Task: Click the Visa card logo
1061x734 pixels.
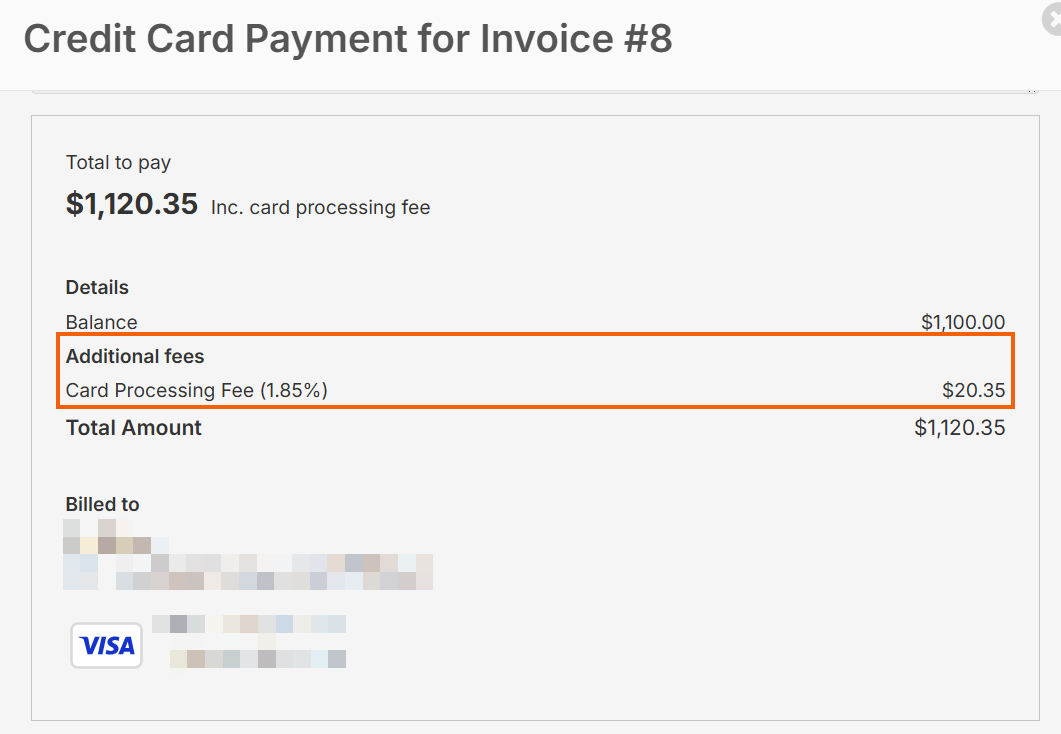Action: tap(106, 646)
